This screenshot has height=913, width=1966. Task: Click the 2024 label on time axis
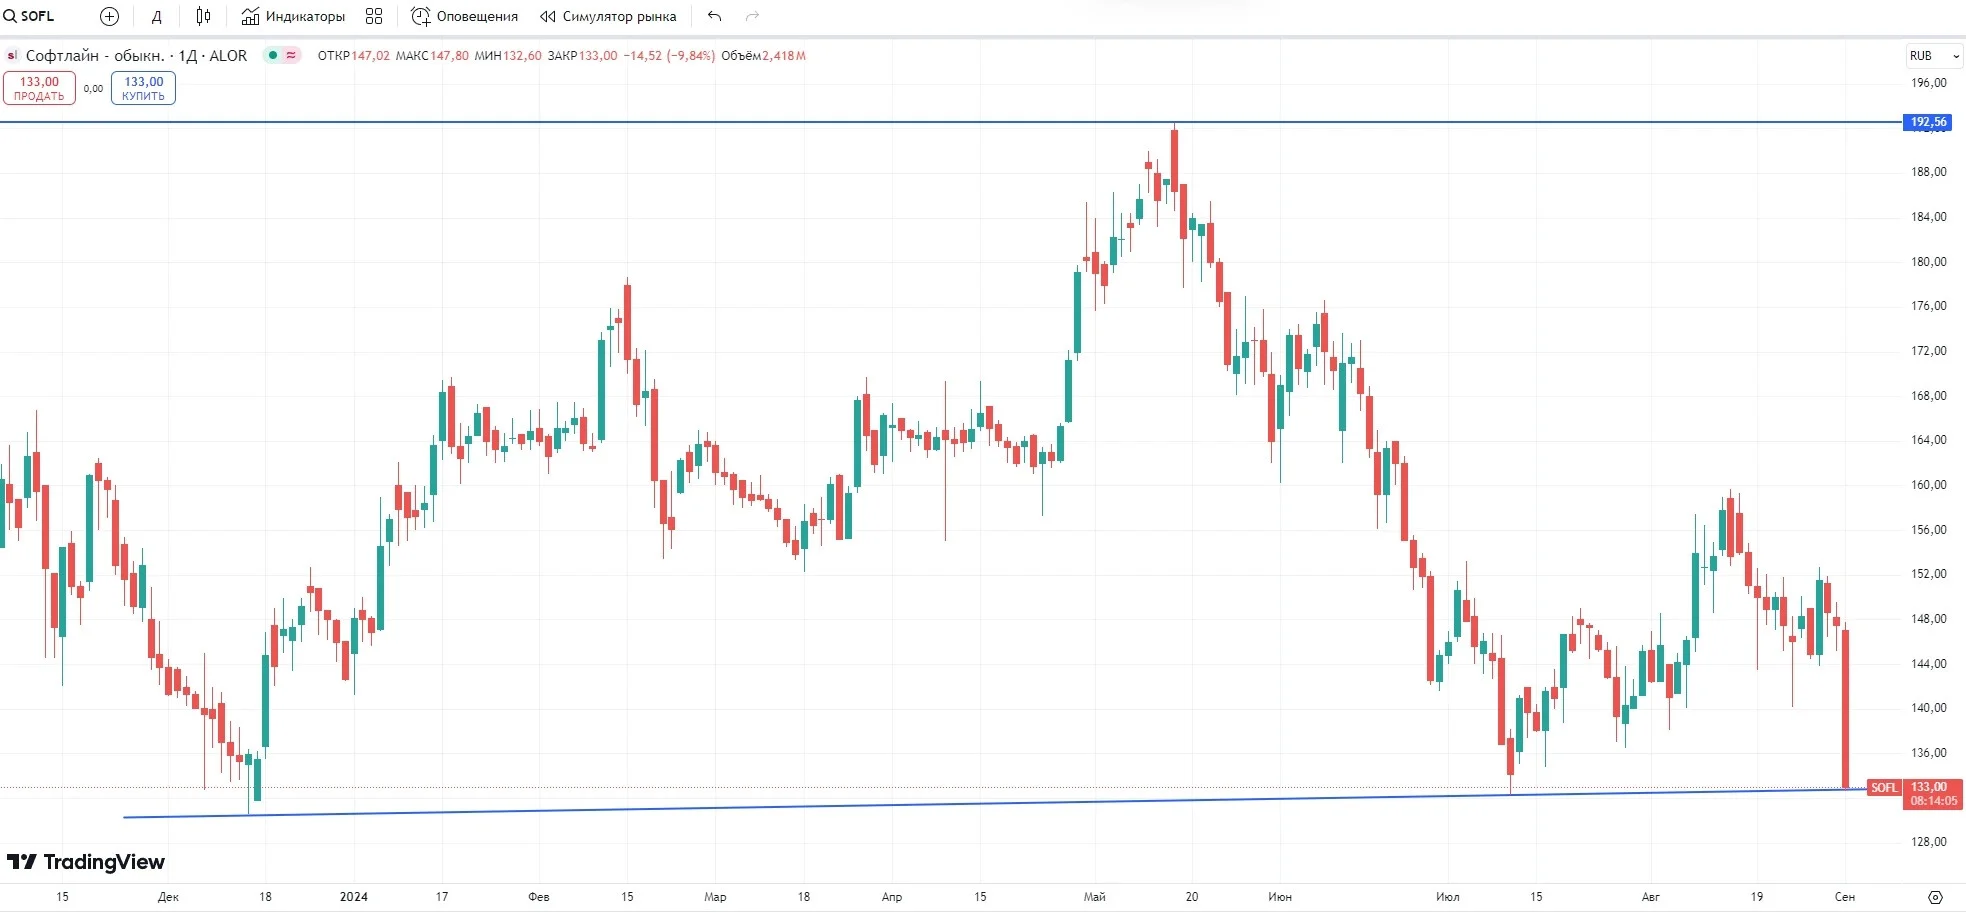[354, 897]
